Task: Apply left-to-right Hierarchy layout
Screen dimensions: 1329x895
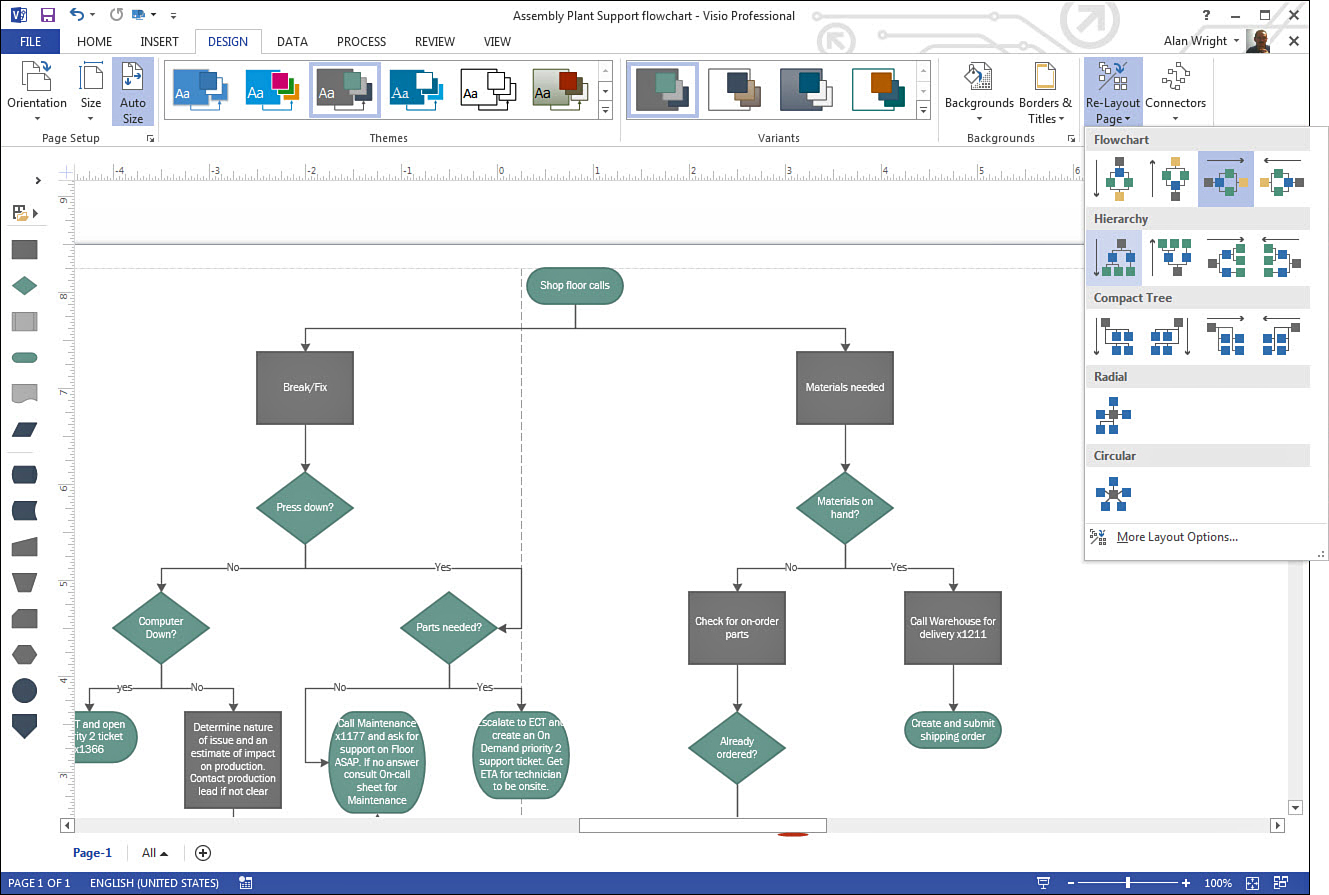Action: pyautogui.click(x=1225, y=258)
